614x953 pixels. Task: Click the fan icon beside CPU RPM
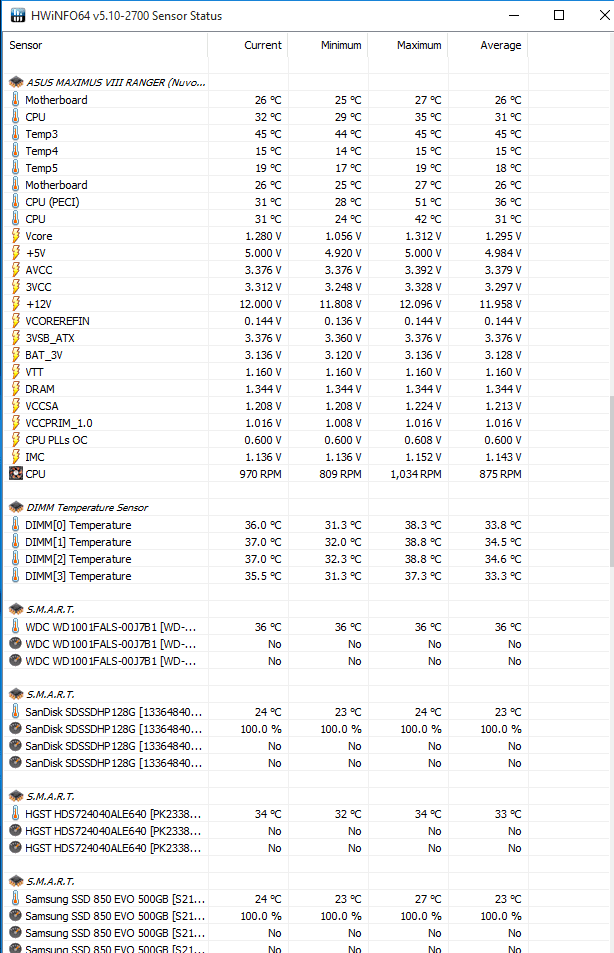tap(15, 474)
